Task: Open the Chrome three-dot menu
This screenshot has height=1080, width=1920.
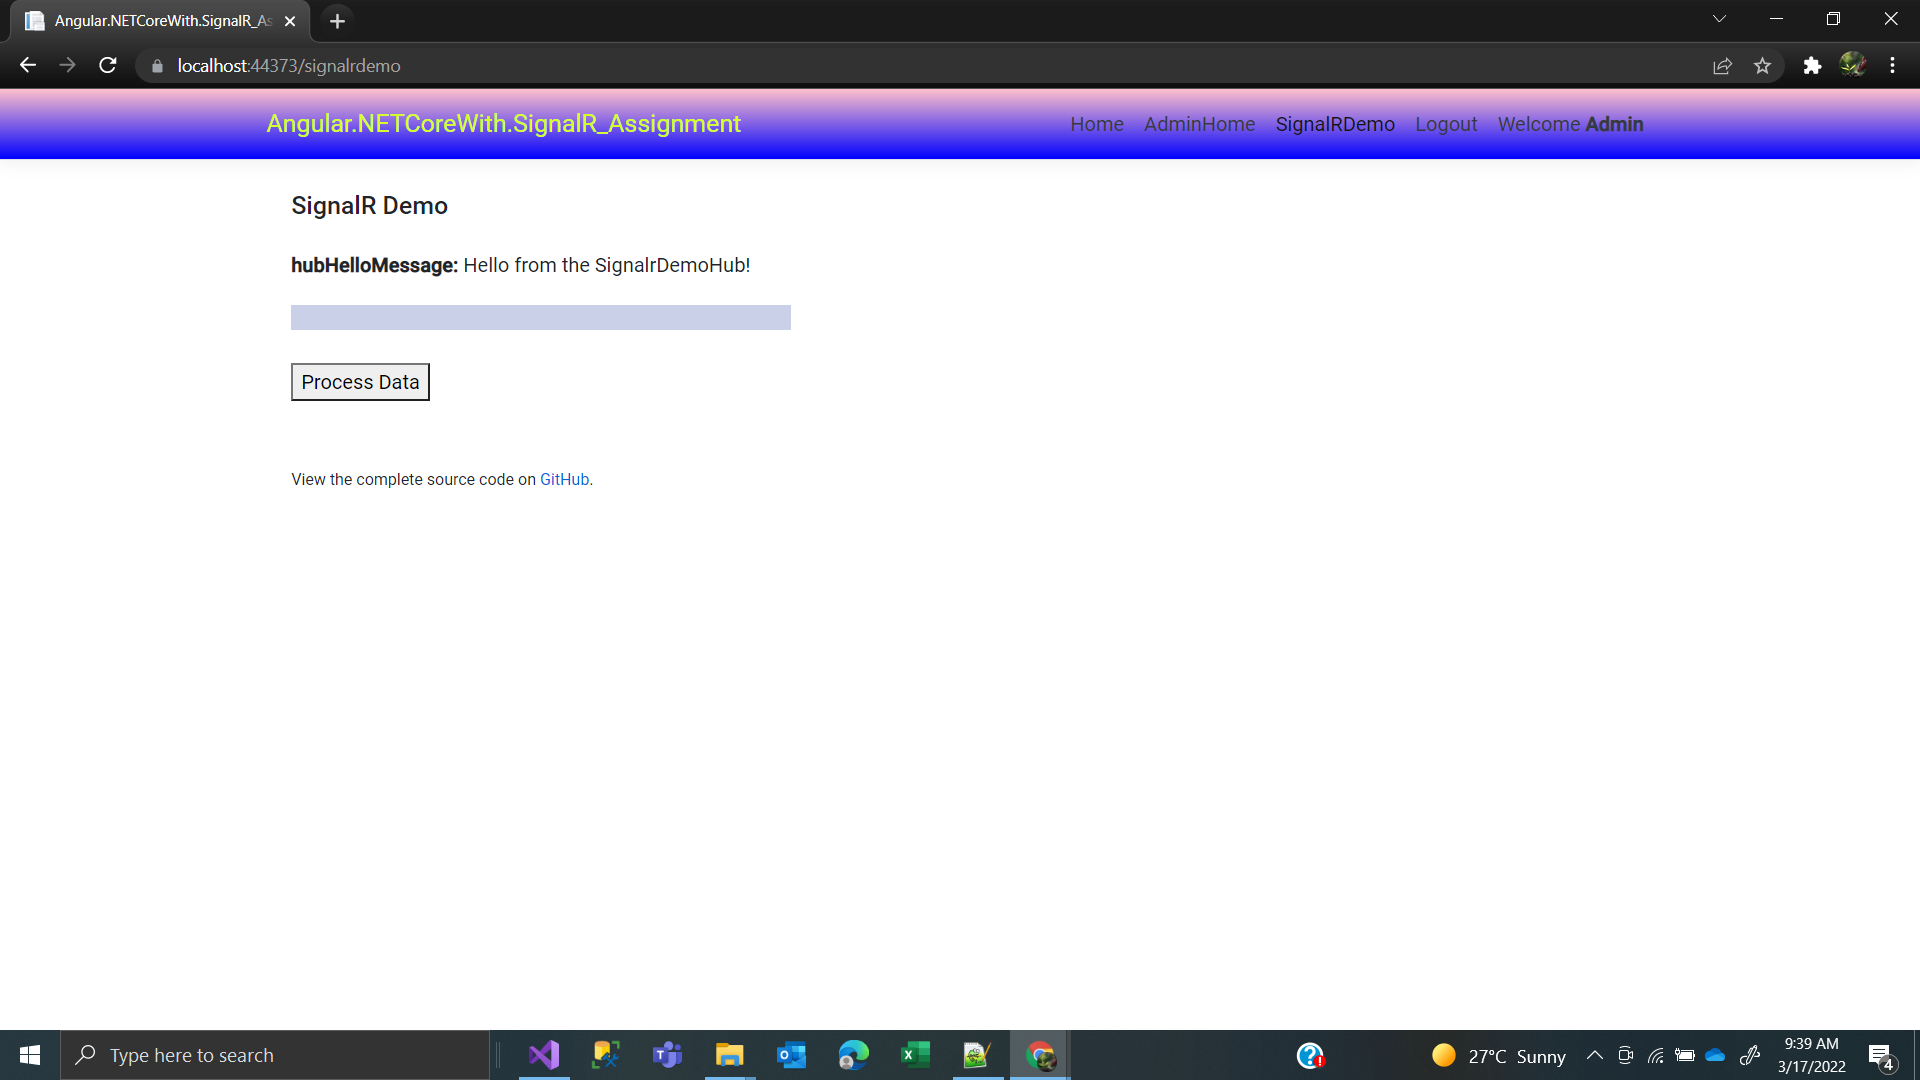Action: [1892, 66]
